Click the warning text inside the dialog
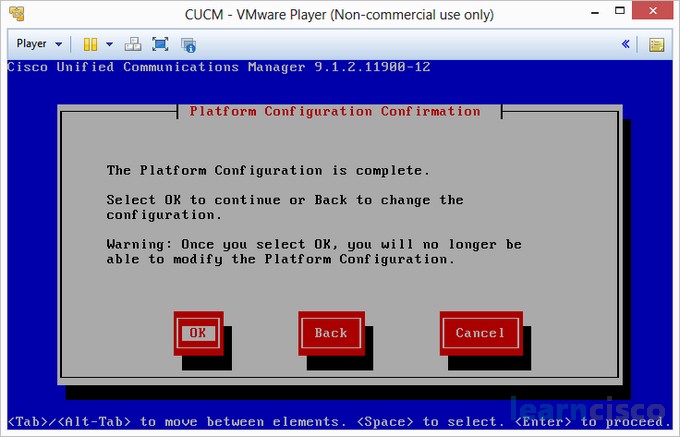 pyautogui.click(x=314, y=252)
